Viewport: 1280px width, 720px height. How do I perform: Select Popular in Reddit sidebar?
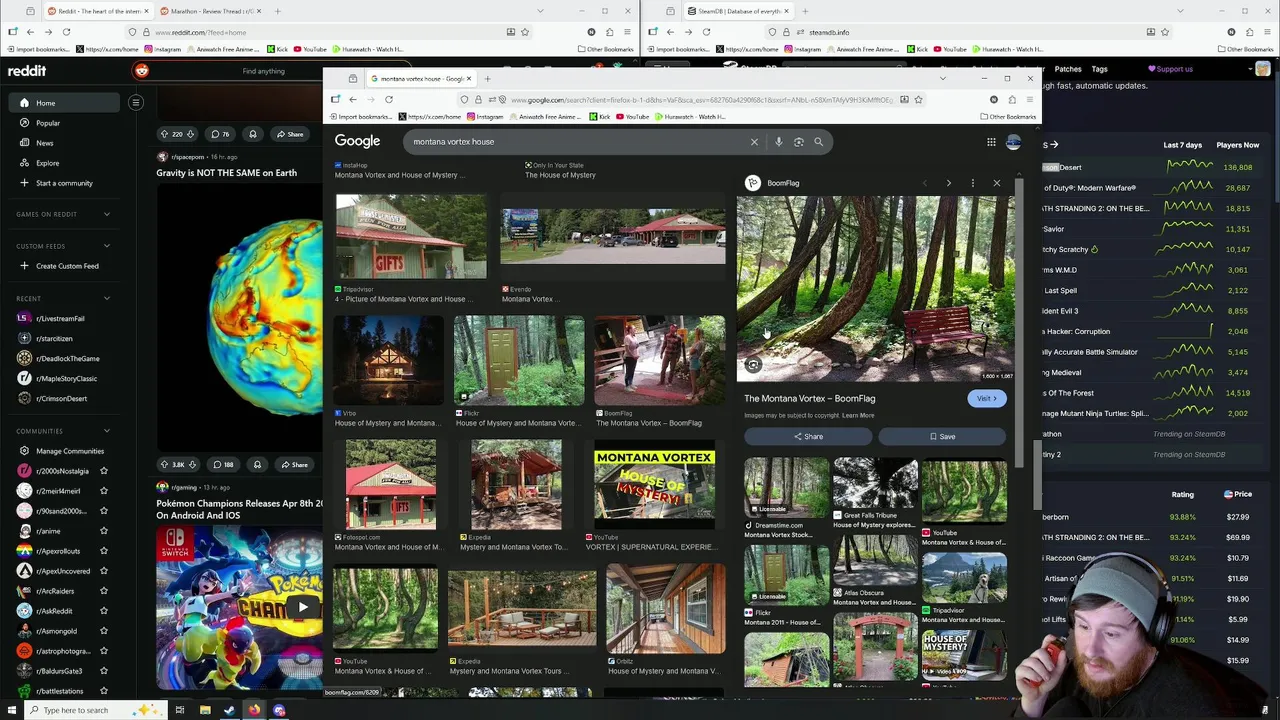[x=64, y=123]
